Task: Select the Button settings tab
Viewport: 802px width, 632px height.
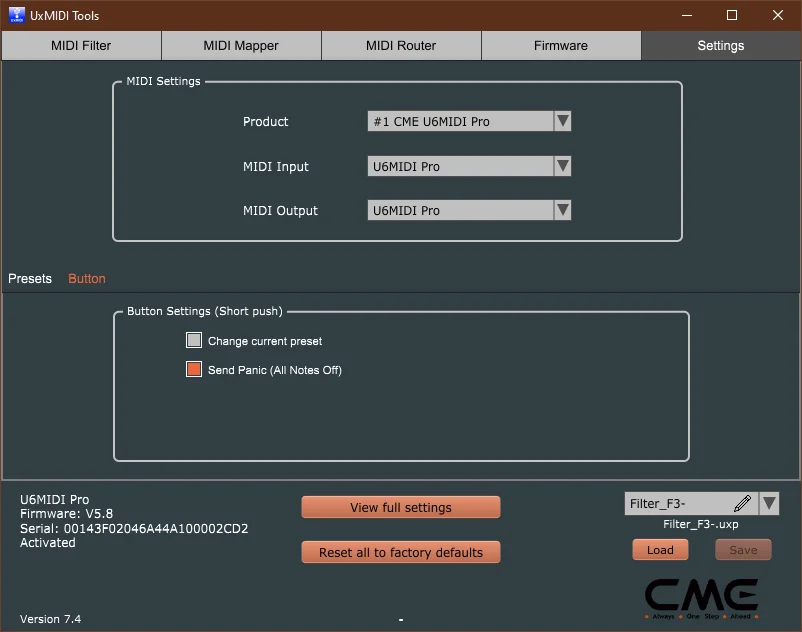Action: point(86,278)
